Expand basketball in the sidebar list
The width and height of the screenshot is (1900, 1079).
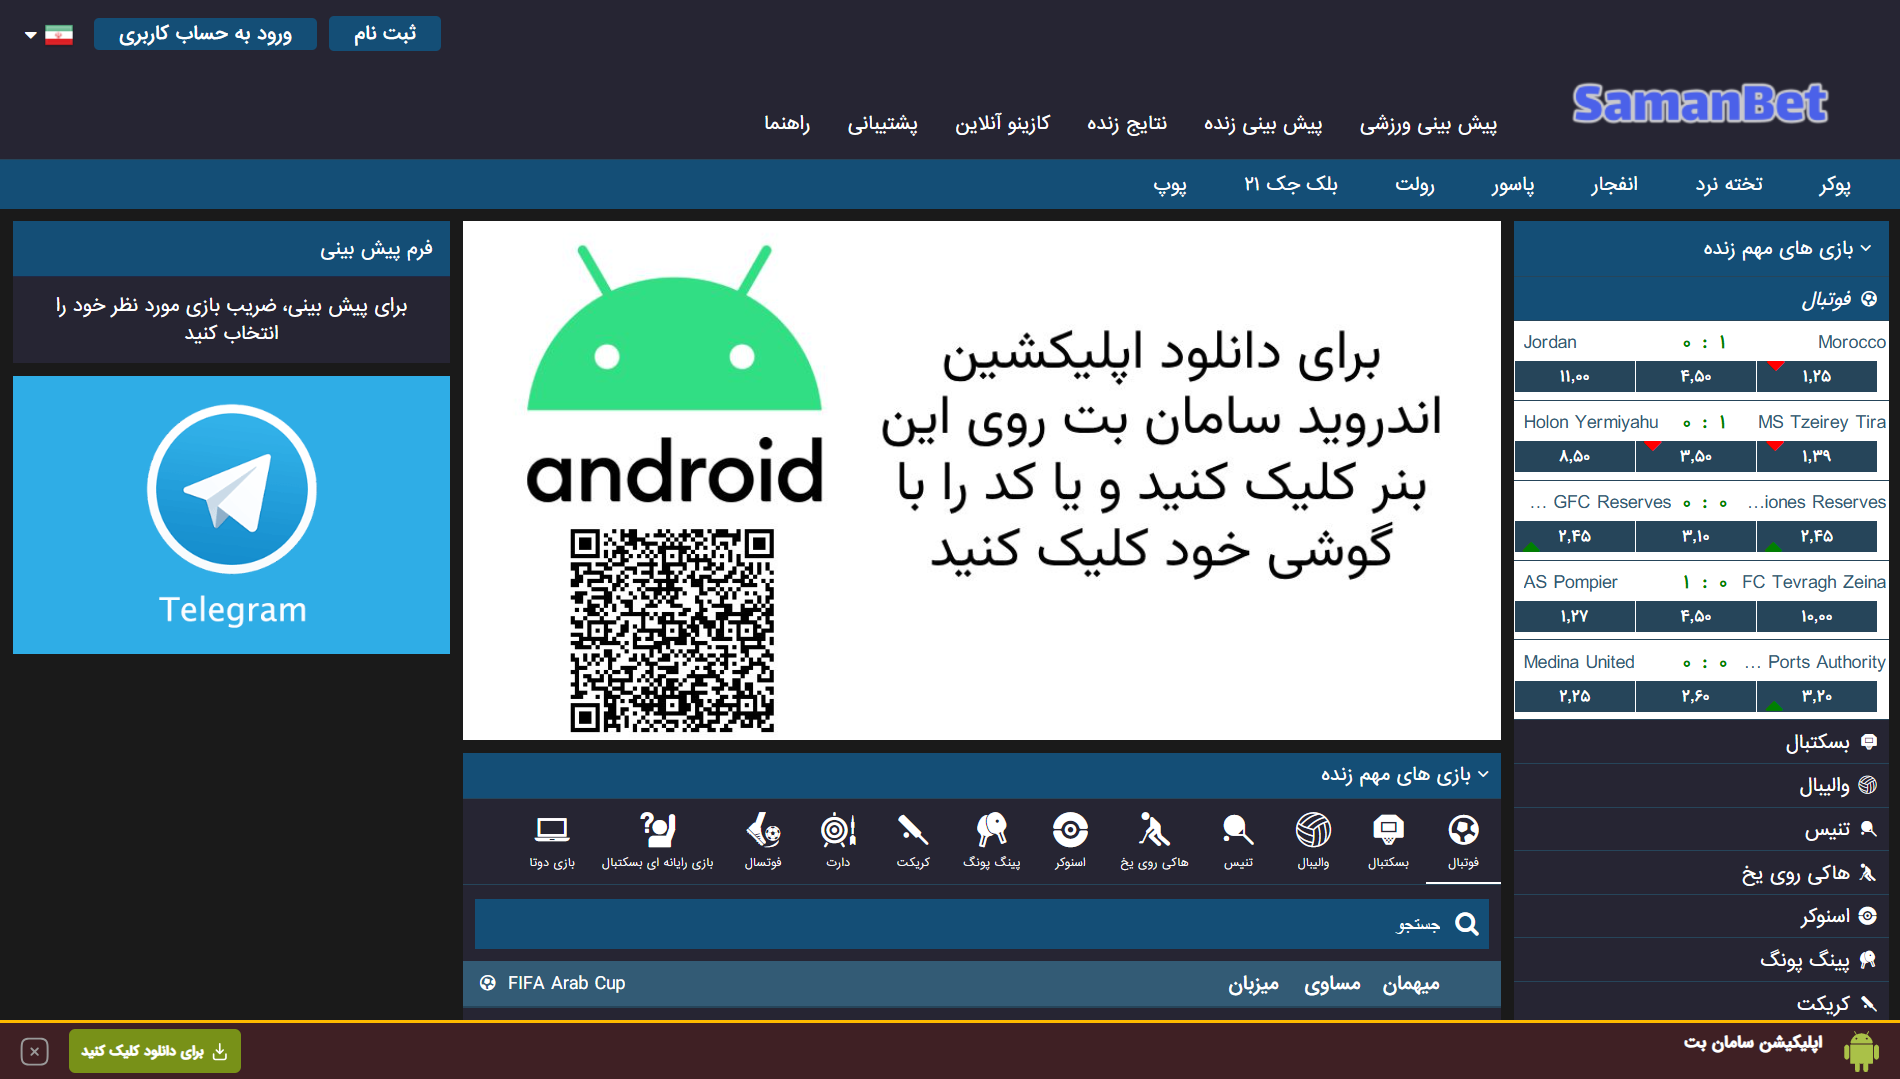click(1701, 742)
